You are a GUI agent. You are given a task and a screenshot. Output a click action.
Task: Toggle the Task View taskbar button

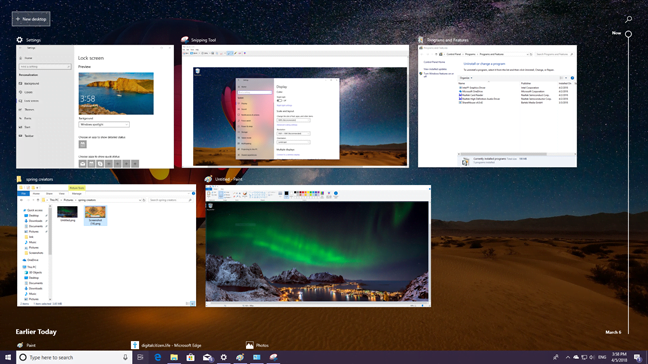click(x=141, y=357)
